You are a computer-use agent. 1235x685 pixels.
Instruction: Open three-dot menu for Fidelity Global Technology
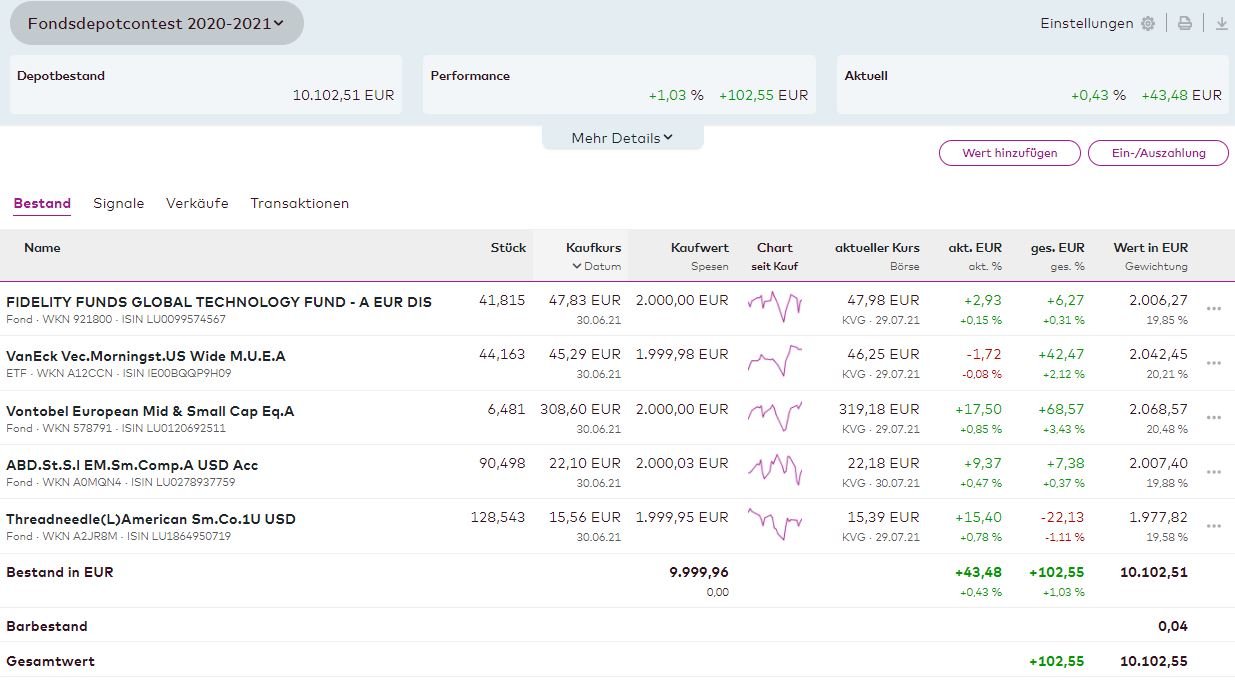click(x=1214, y=309)
